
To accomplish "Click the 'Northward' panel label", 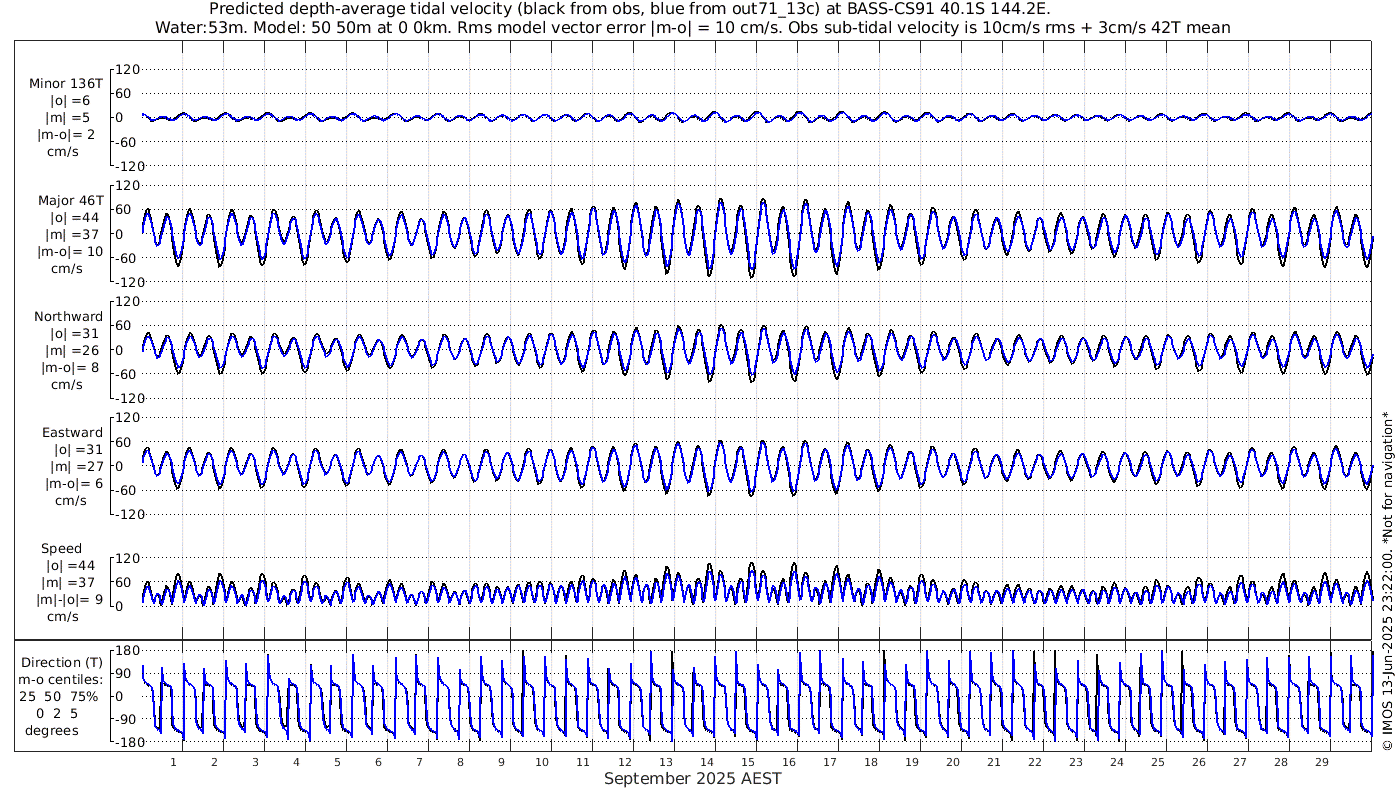I will (68, 316).
